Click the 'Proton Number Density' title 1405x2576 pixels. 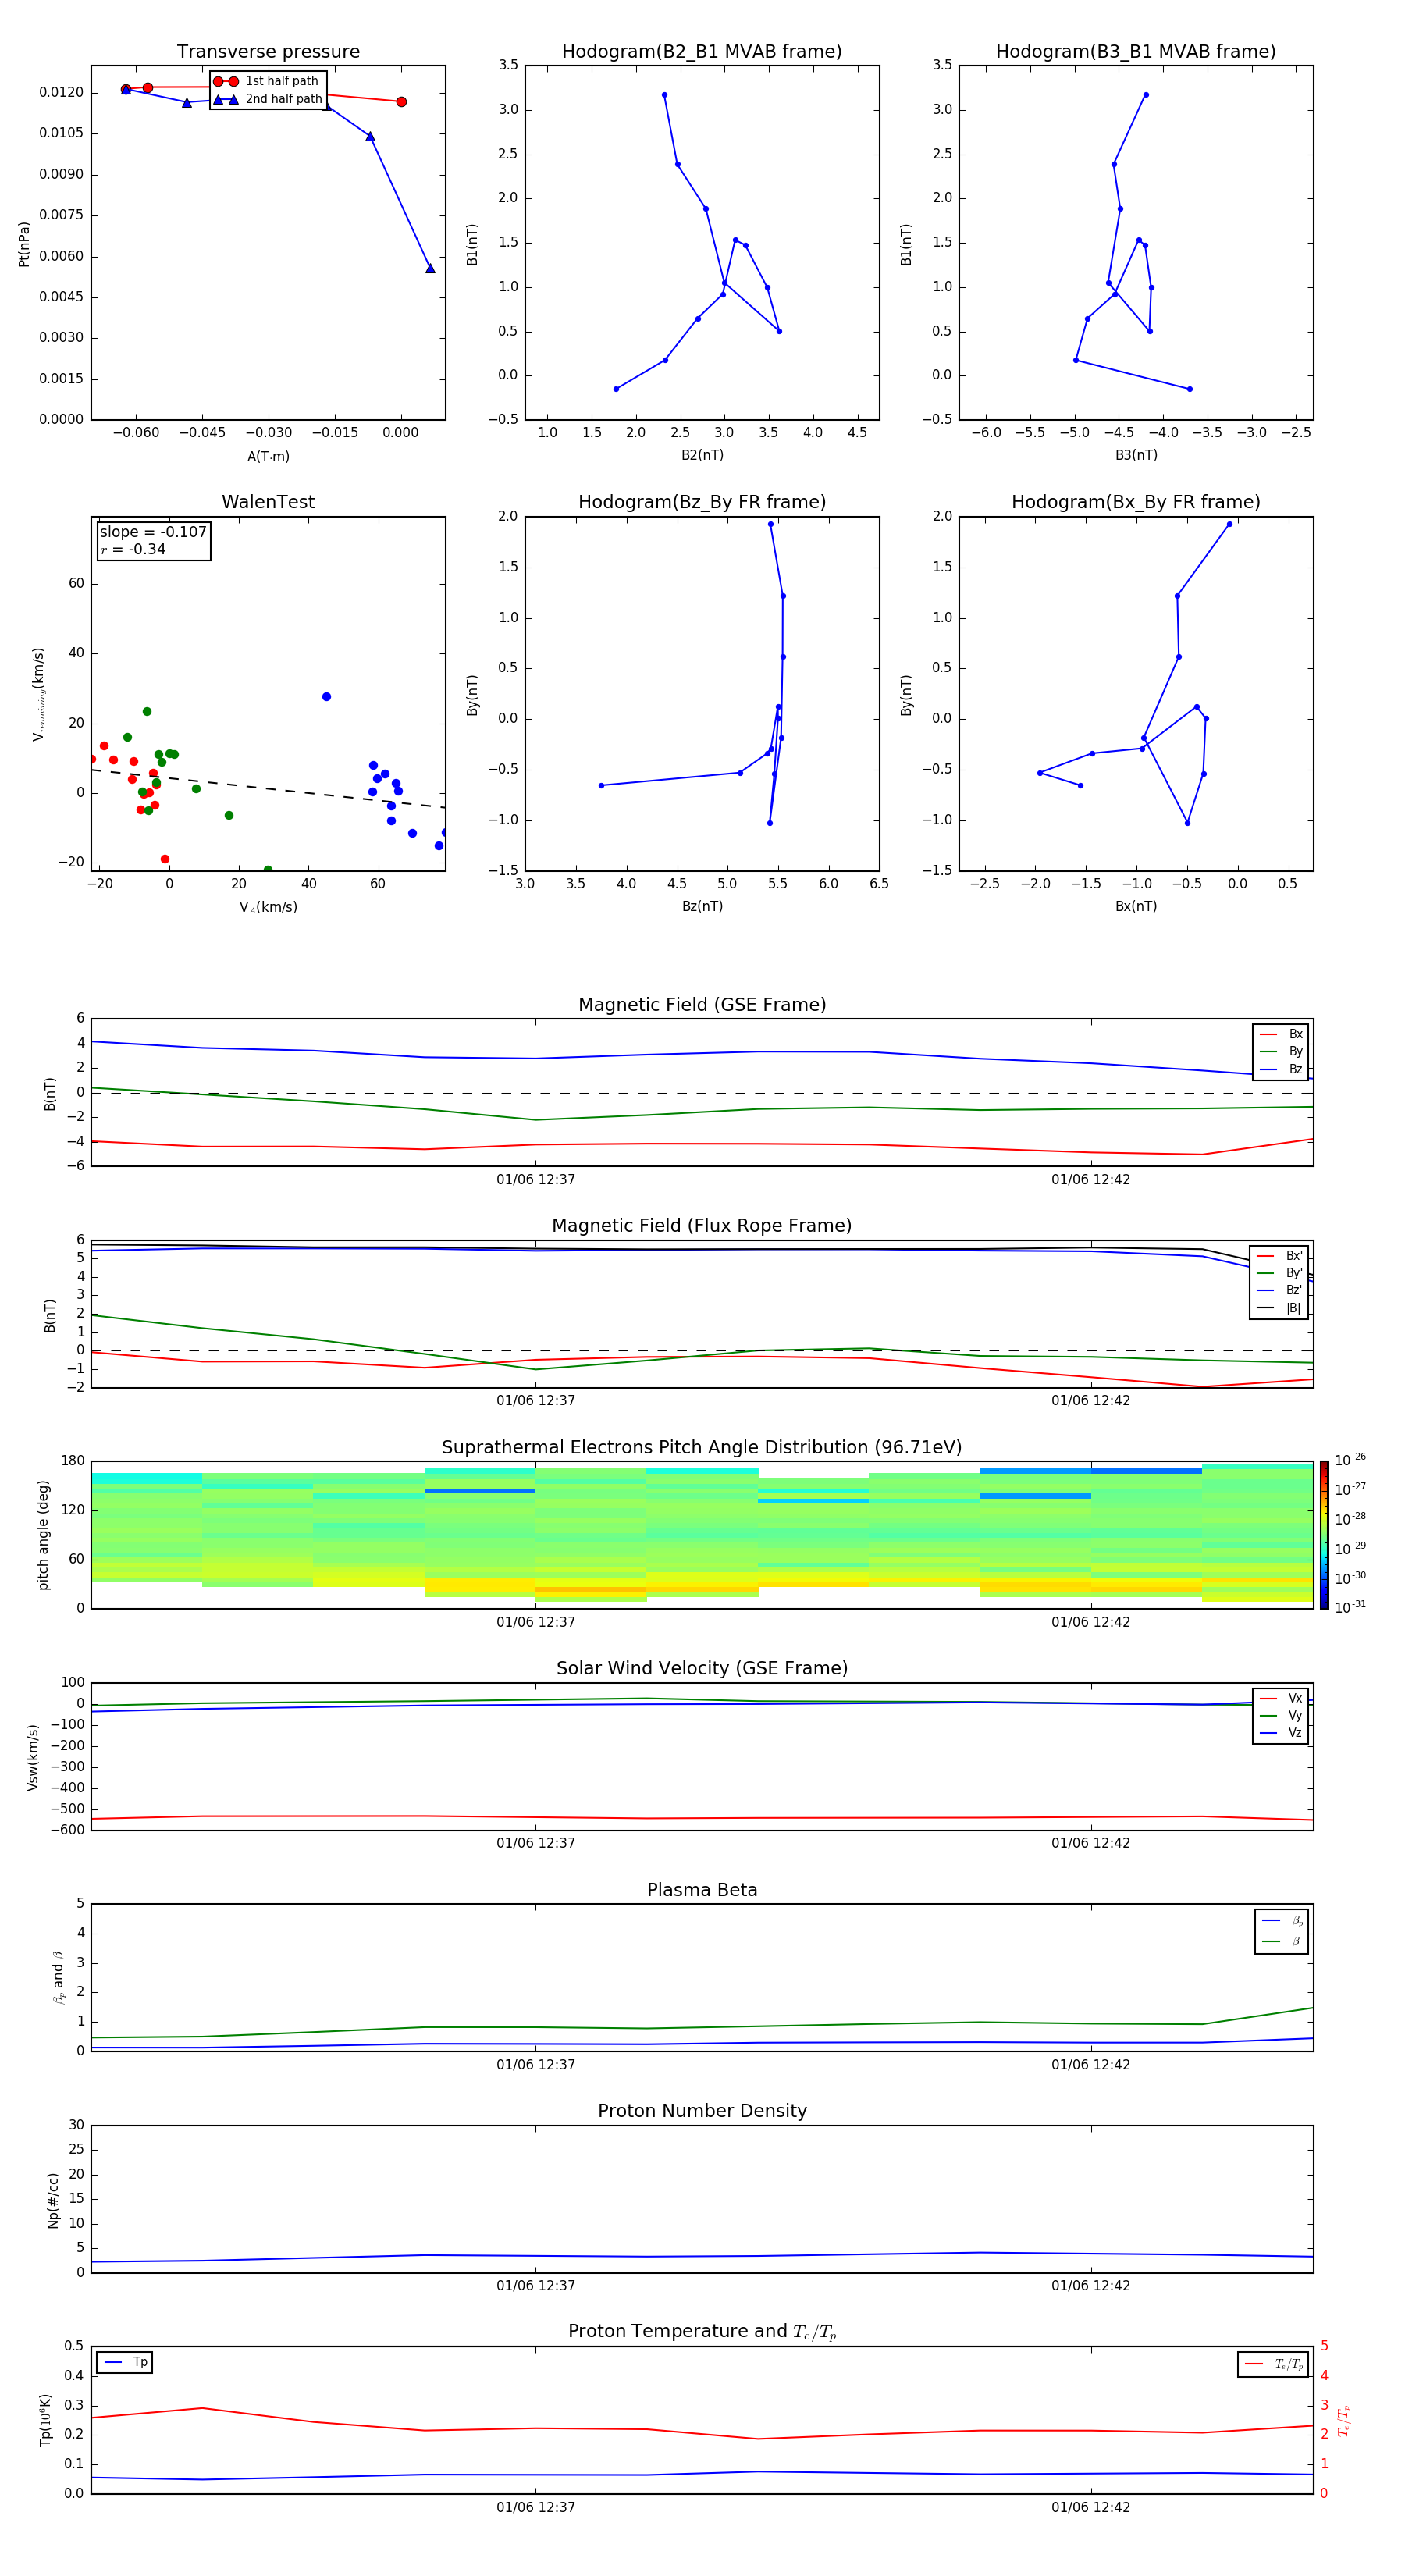click(702, 2111)
